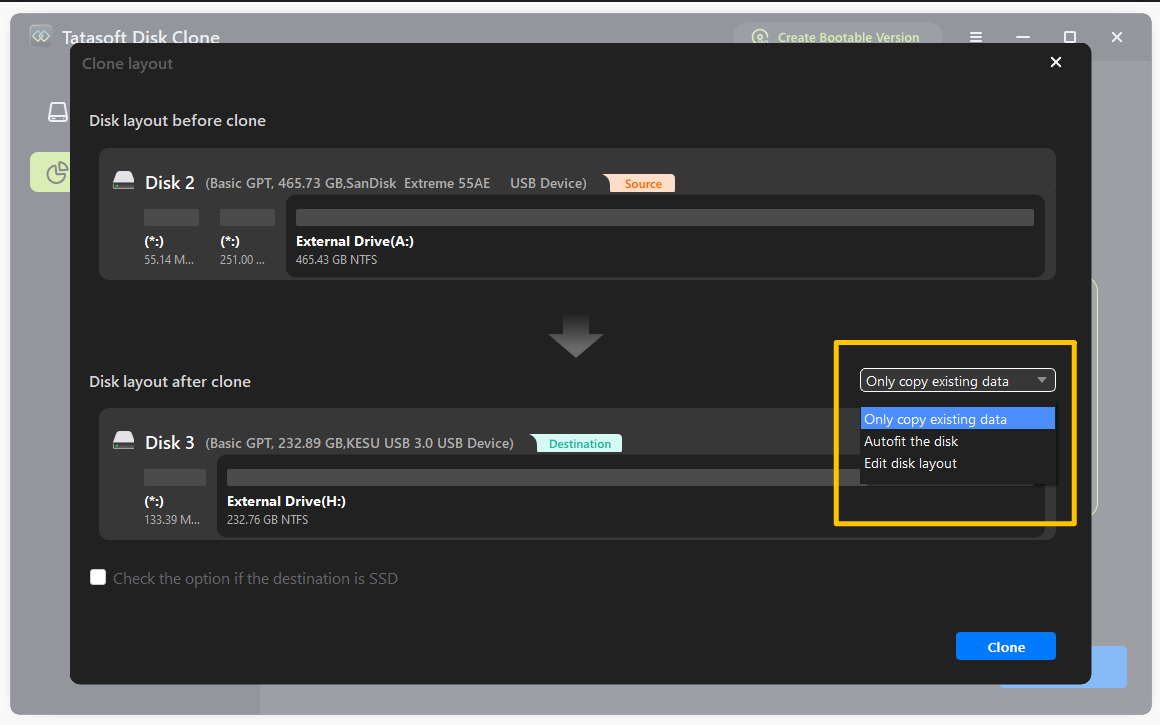Open Create Bootable Version
Image resolution: width=1160 pixels, height=725 pixels.
[x=849, y=37]
